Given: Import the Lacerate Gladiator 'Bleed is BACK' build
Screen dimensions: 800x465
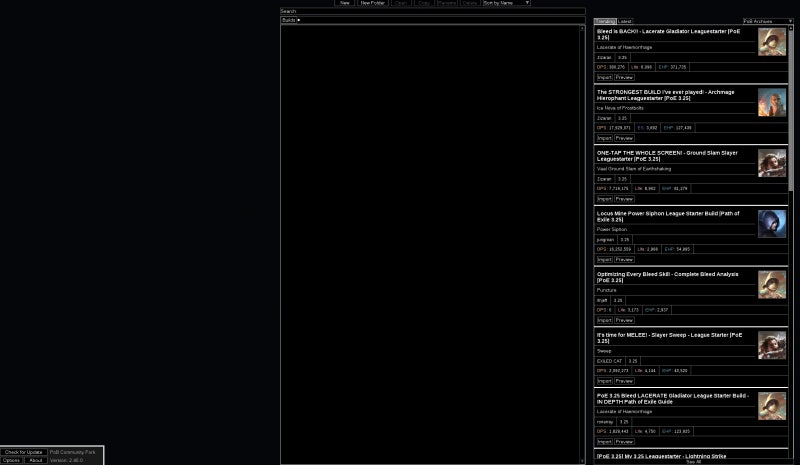Looking at the screenshot, I should (x=605, y=77).
